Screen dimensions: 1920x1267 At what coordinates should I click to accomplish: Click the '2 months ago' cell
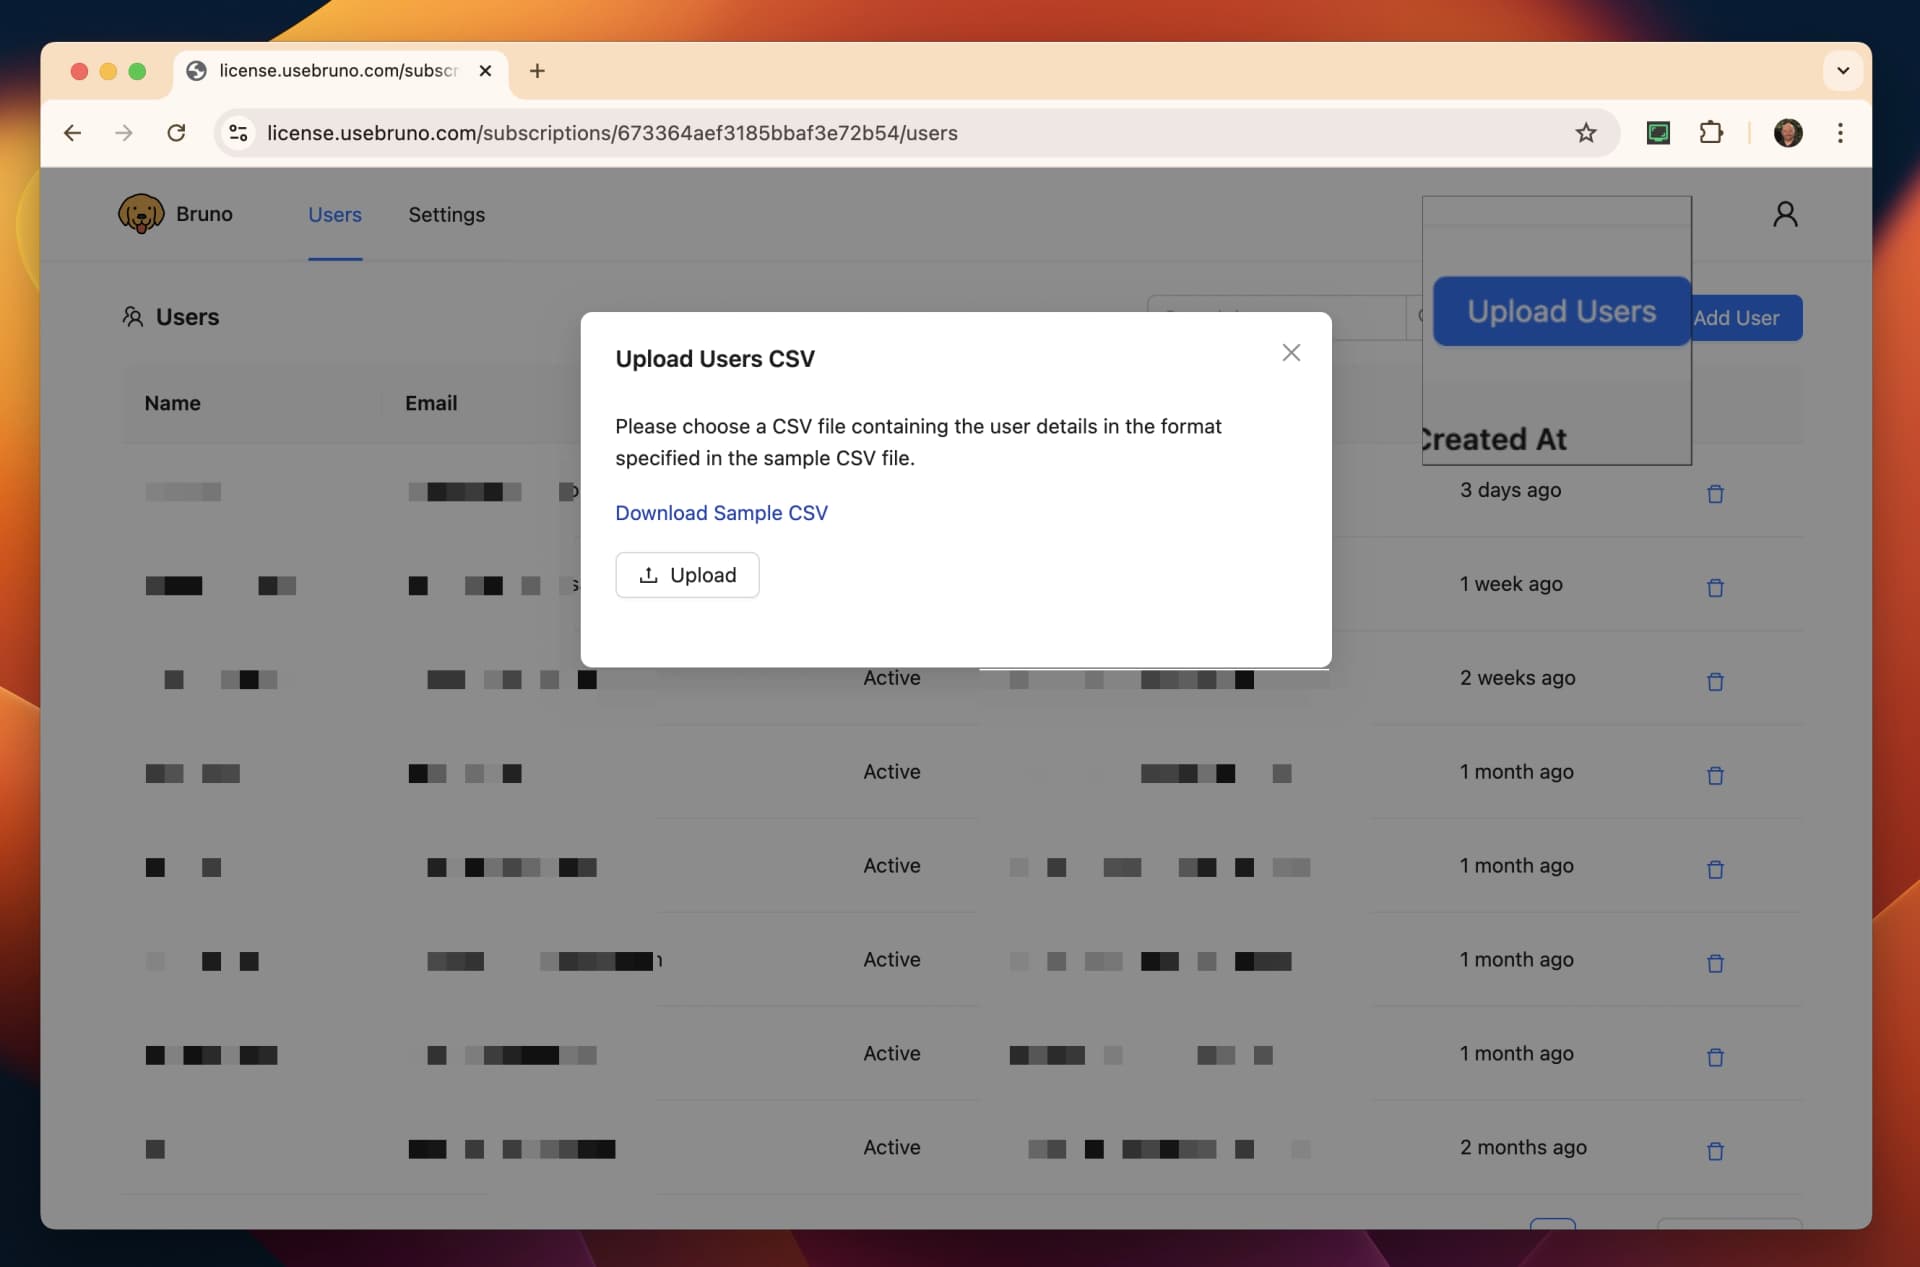tap(1523, 1147)
